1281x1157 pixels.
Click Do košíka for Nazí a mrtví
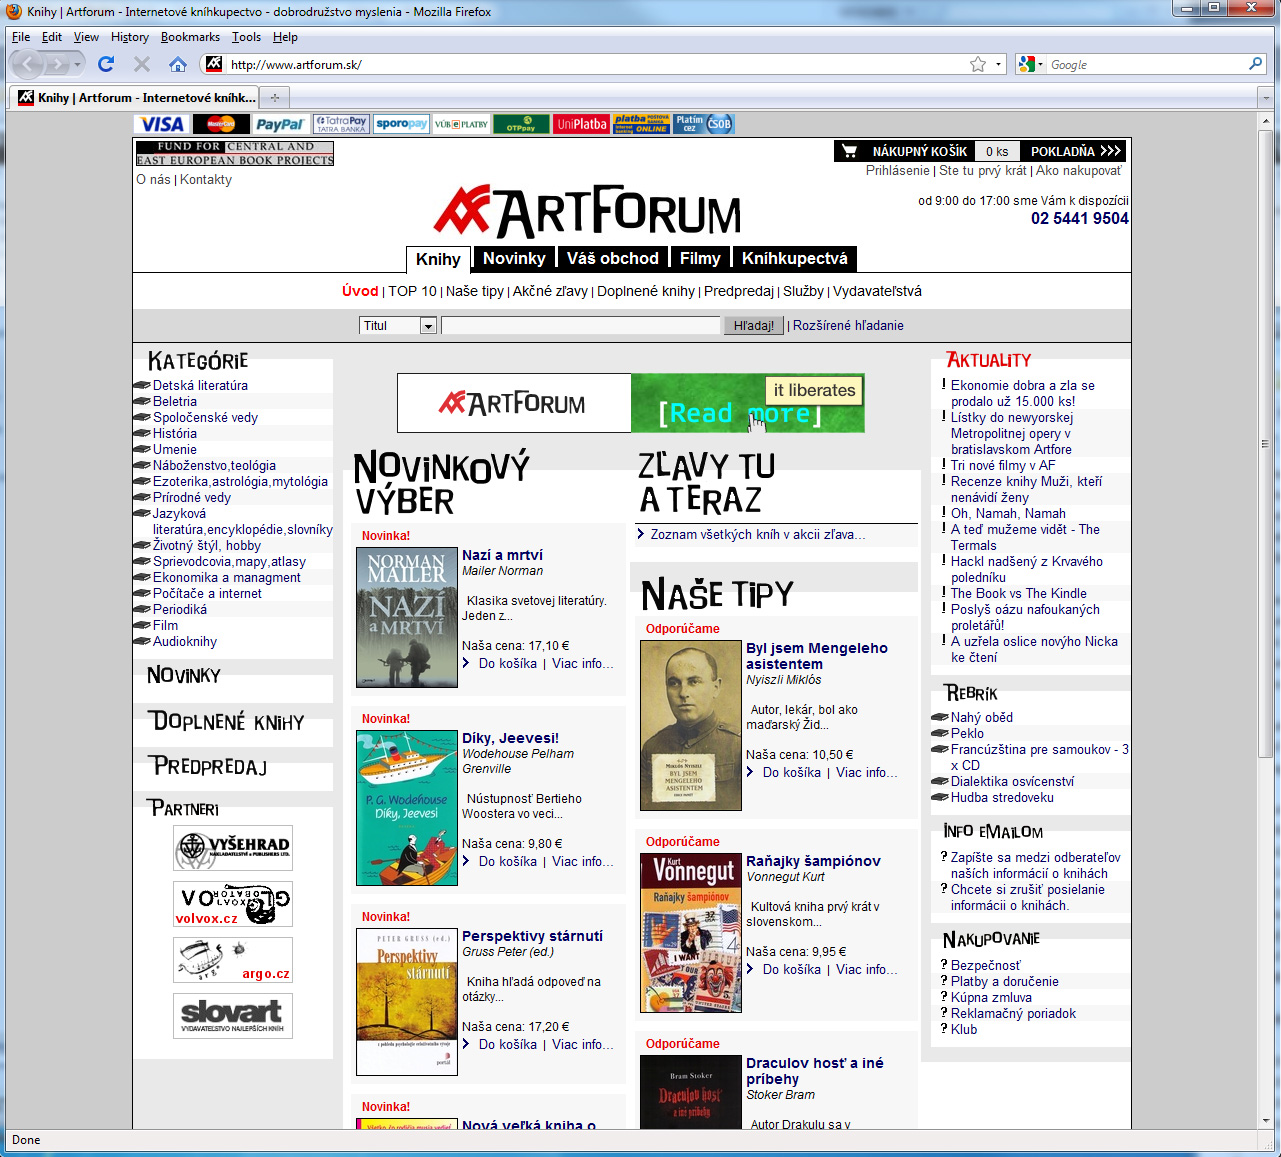pos(507,663)
